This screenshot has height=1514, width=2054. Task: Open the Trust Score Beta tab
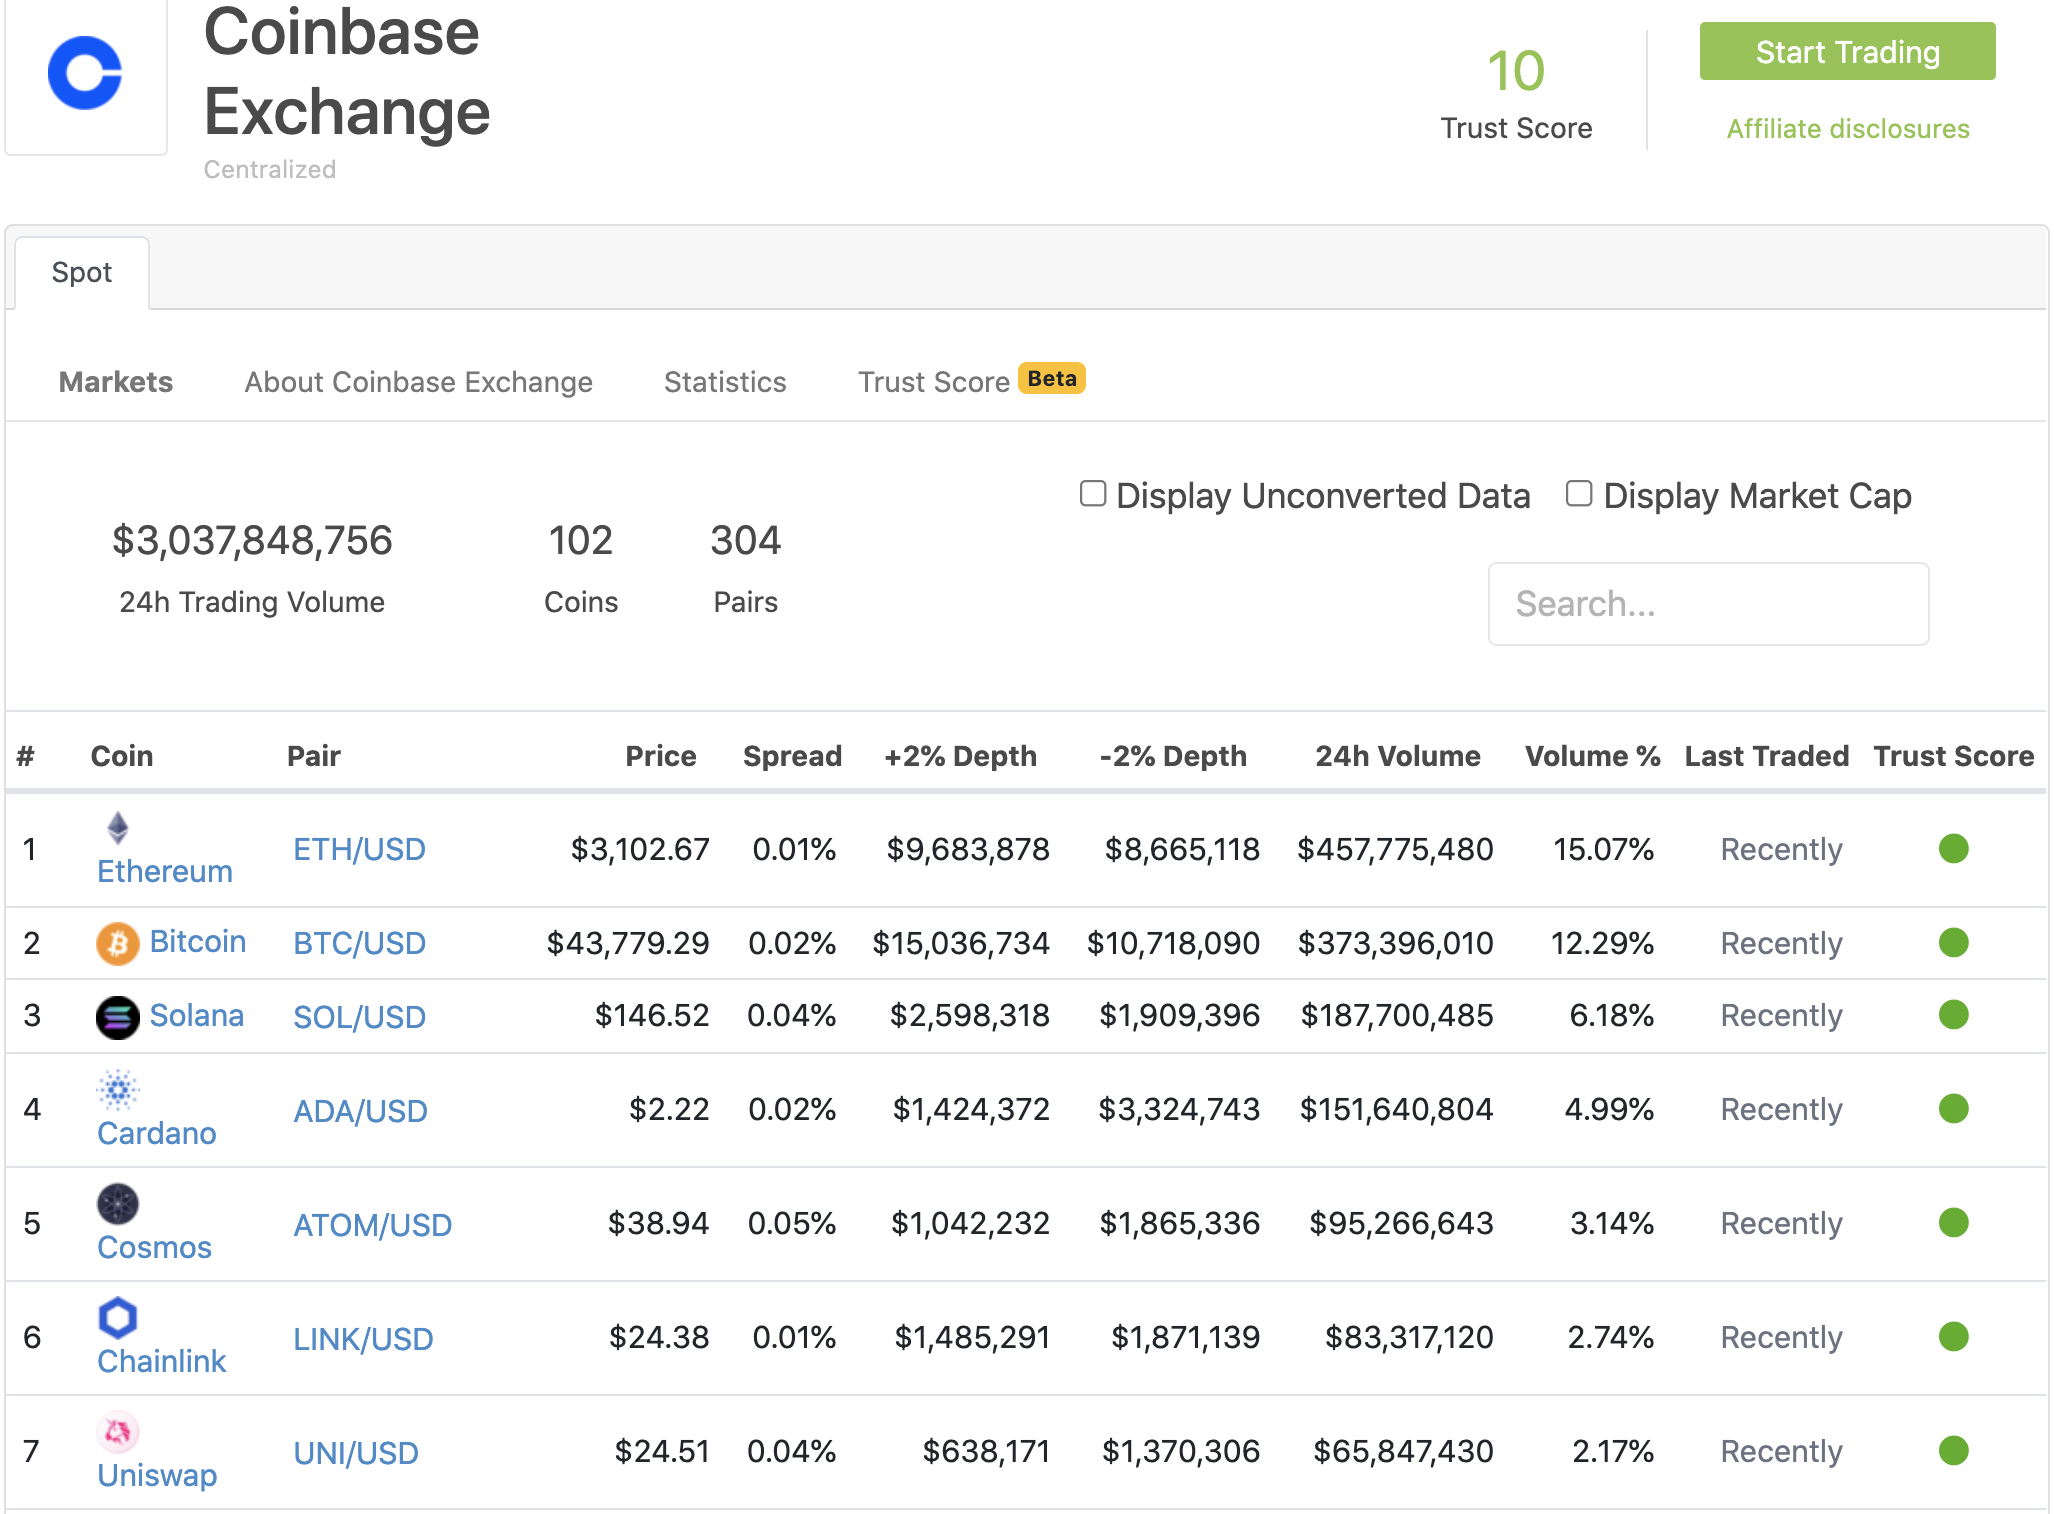[x=971, y=381]
